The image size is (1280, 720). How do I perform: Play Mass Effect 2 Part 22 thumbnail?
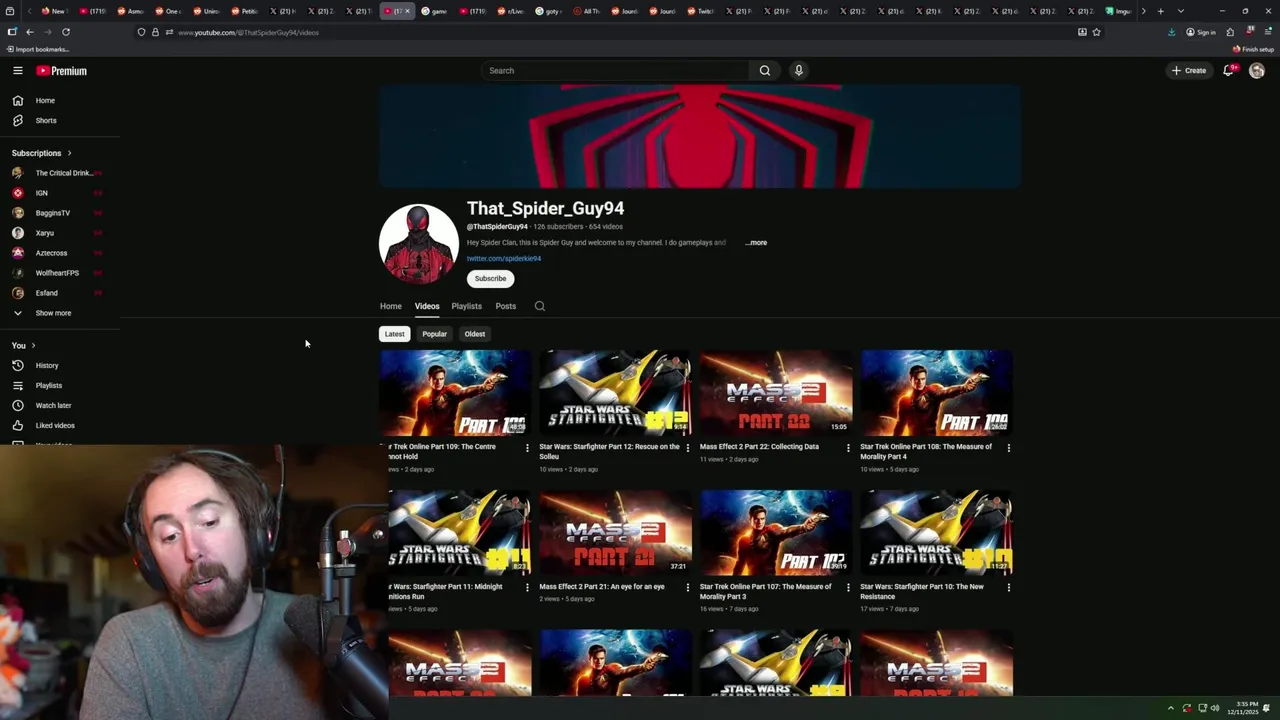pos(775,392)
